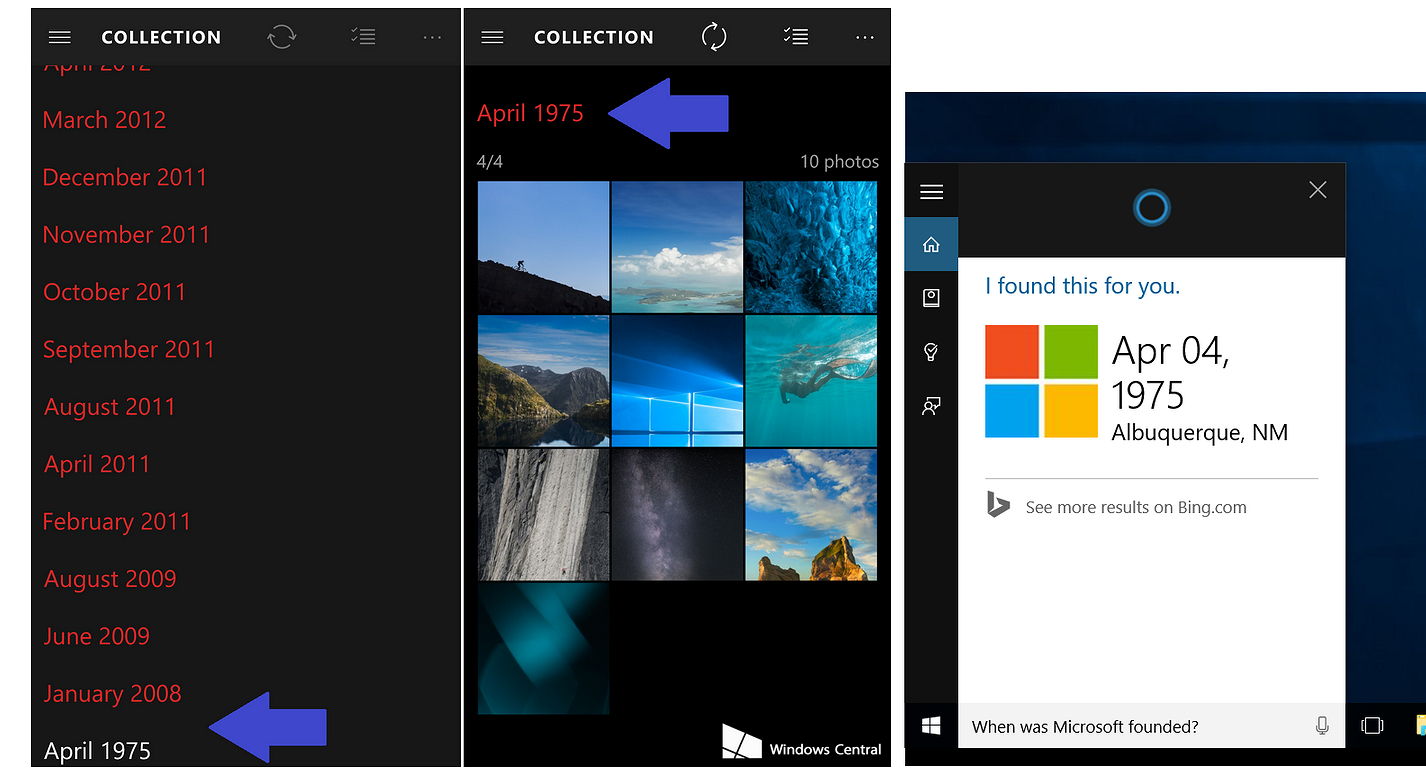The height and width of the screenshot is (777, 1426).
Task: Open the blue ice cave photo
Action: [811, 247]
